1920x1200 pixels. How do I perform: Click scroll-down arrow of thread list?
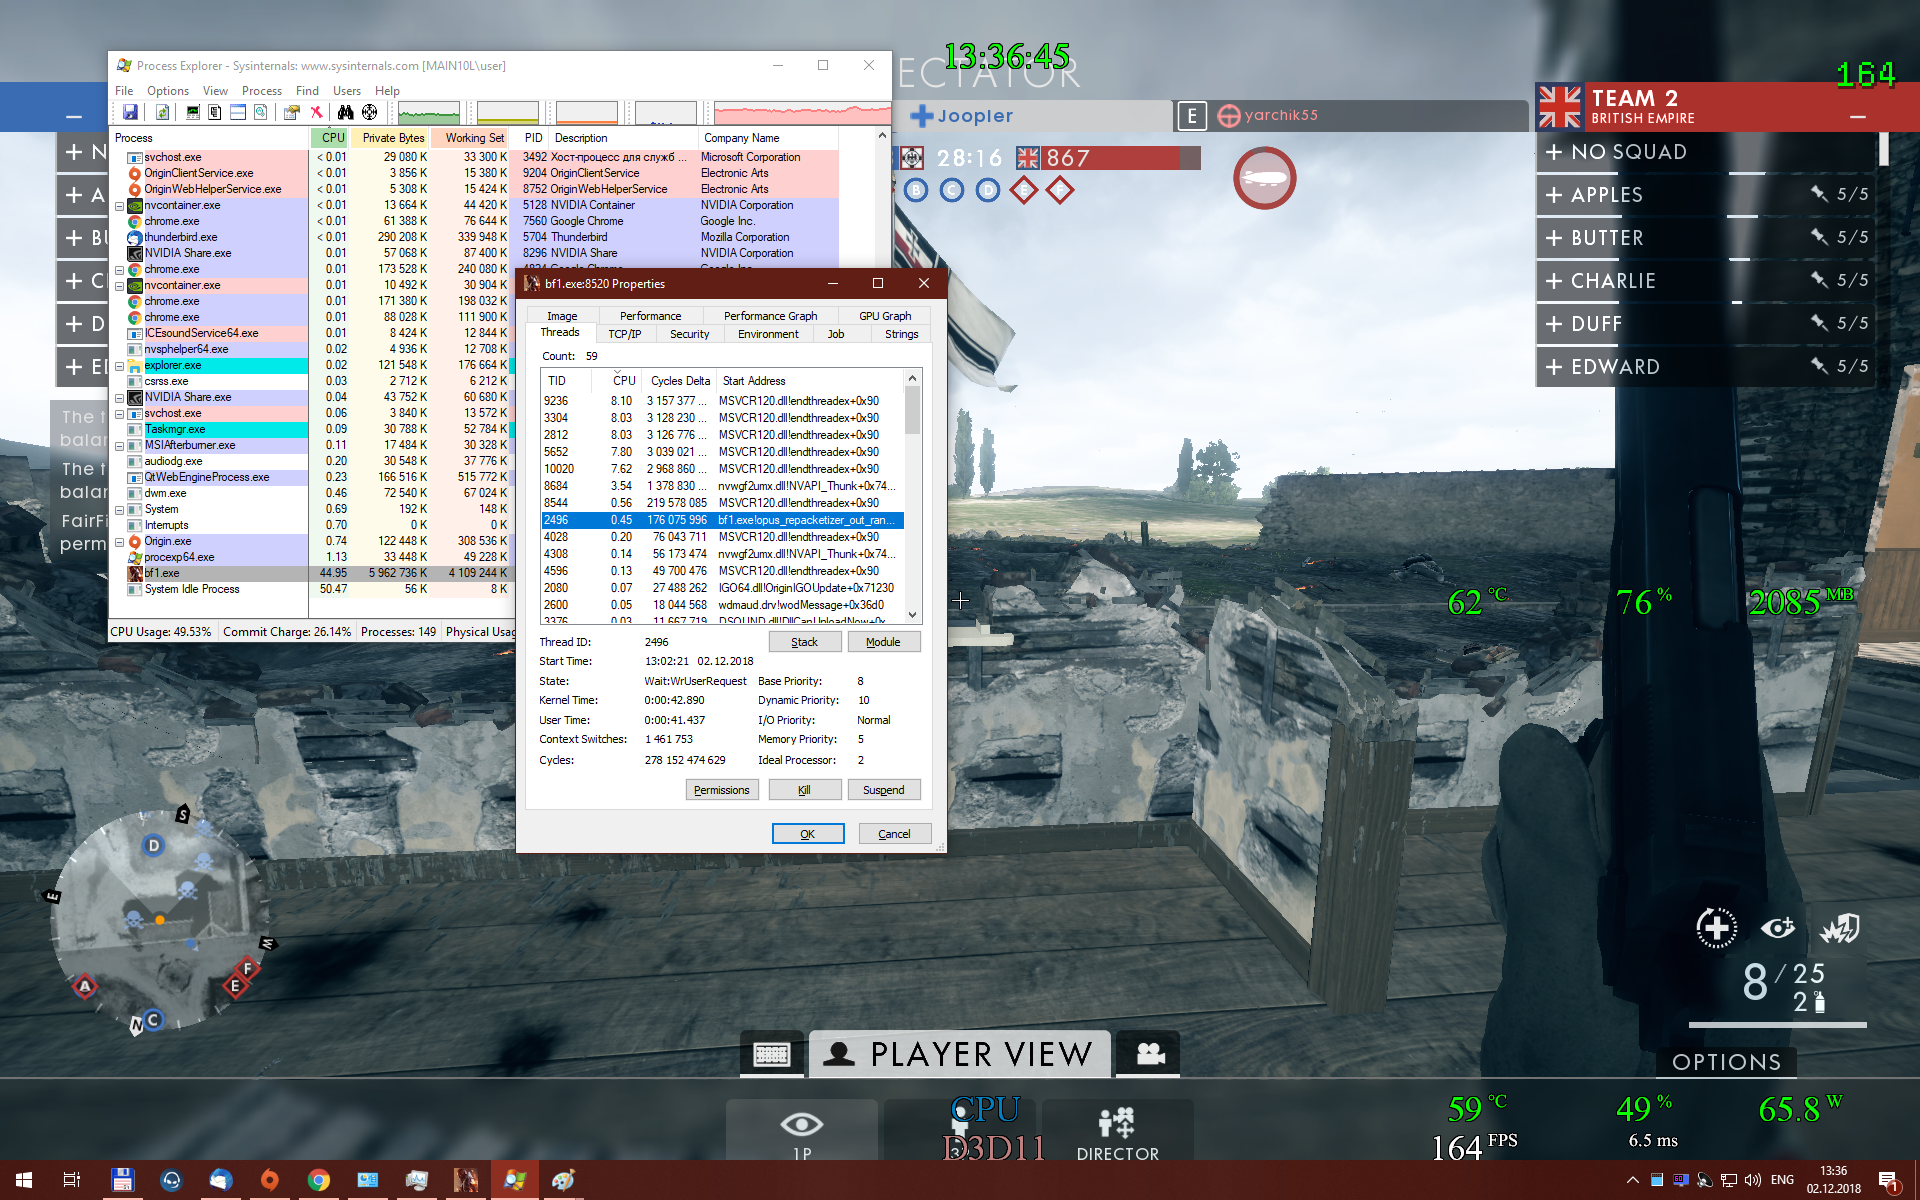[x=912, y=615]
